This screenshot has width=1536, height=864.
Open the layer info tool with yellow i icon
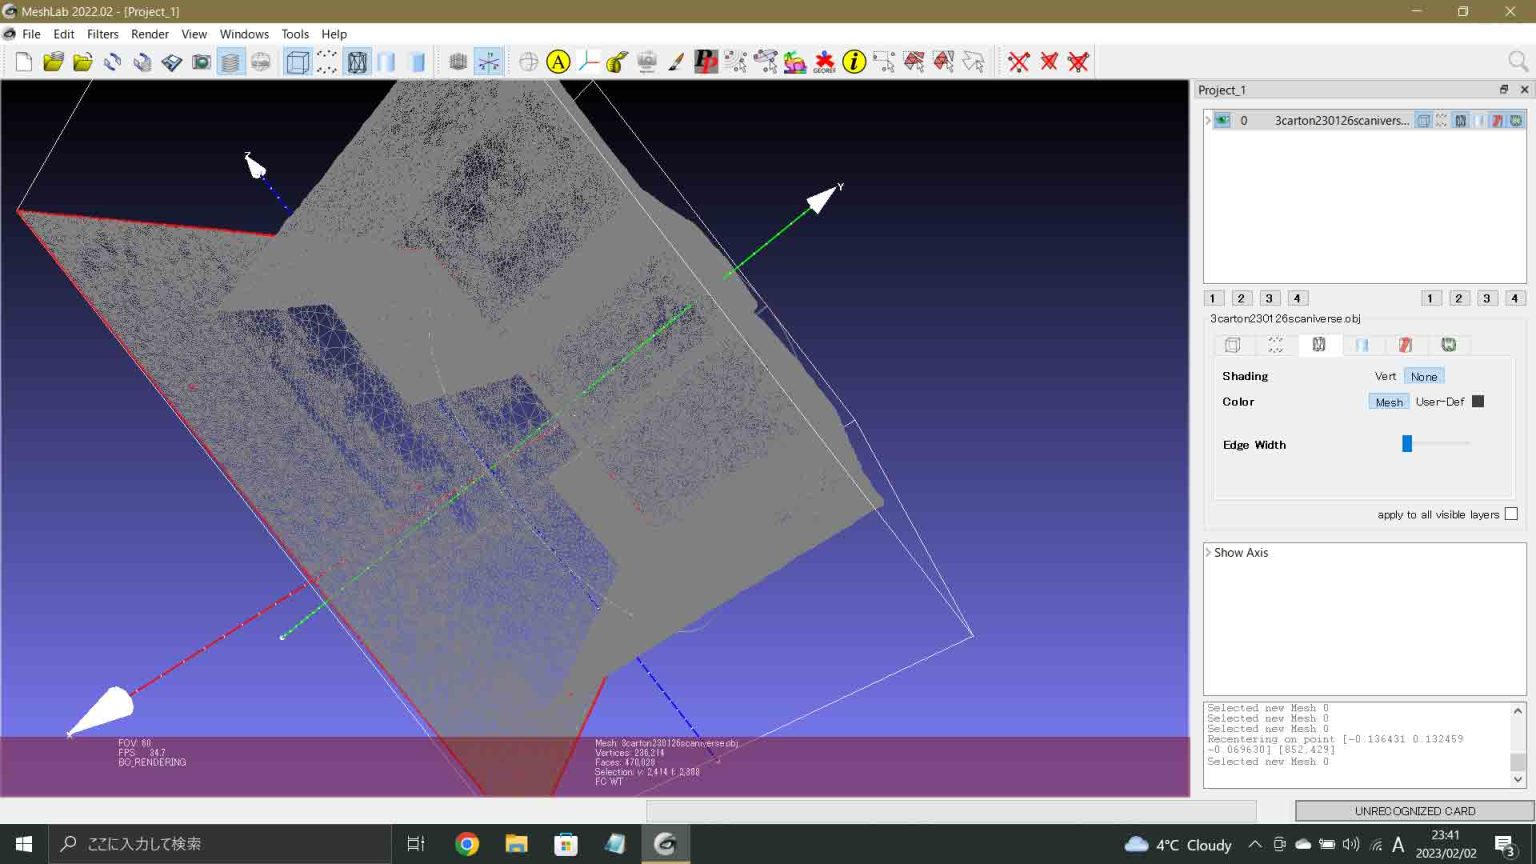point(853,61)
